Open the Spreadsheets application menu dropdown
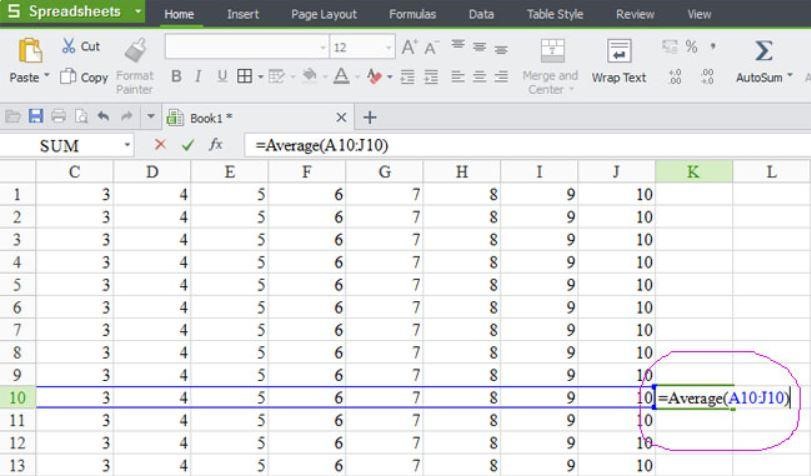The image size is (811, 476). (137, 12)
